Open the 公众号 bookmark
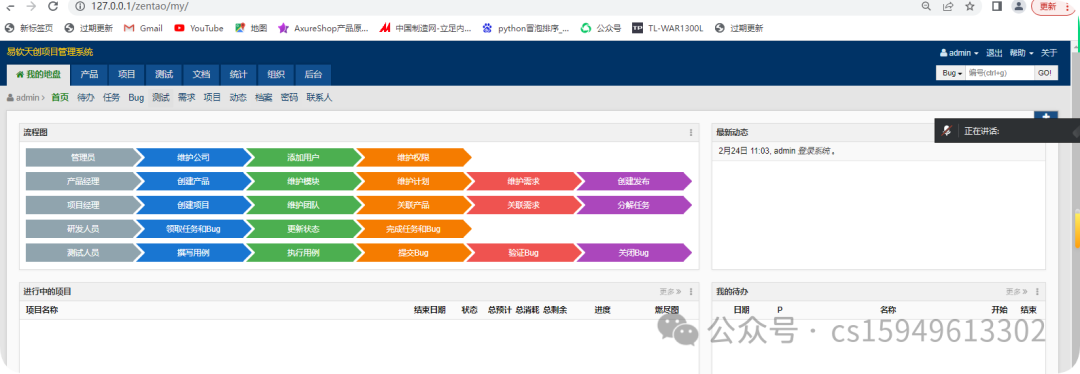 tap(601, 28)
